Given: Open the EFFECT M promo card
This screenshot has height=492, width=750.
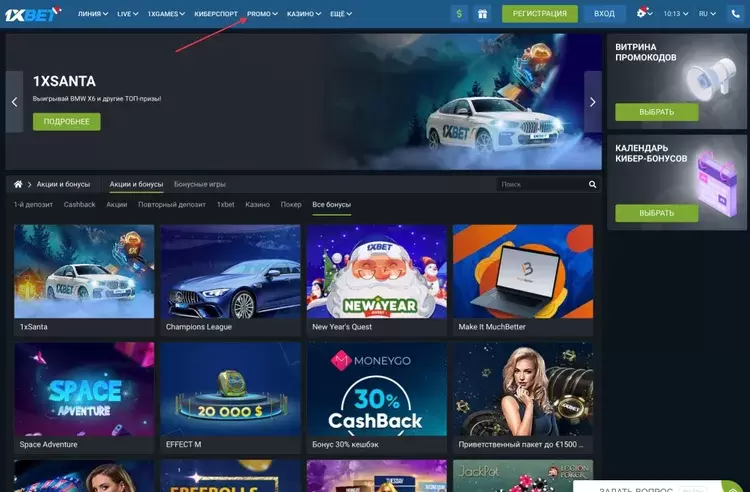Looking at the screenshot, I should point(231,398).
